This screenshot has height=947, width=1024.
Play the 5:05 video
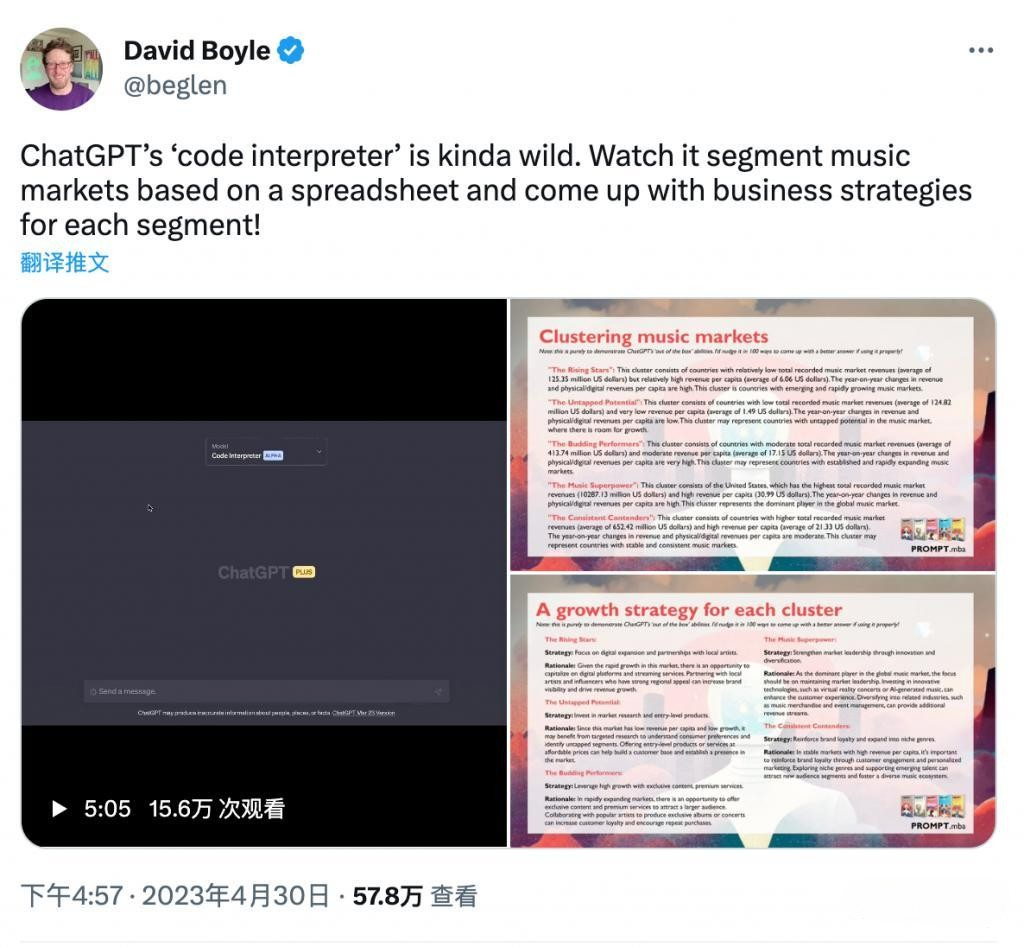[59, 809]
